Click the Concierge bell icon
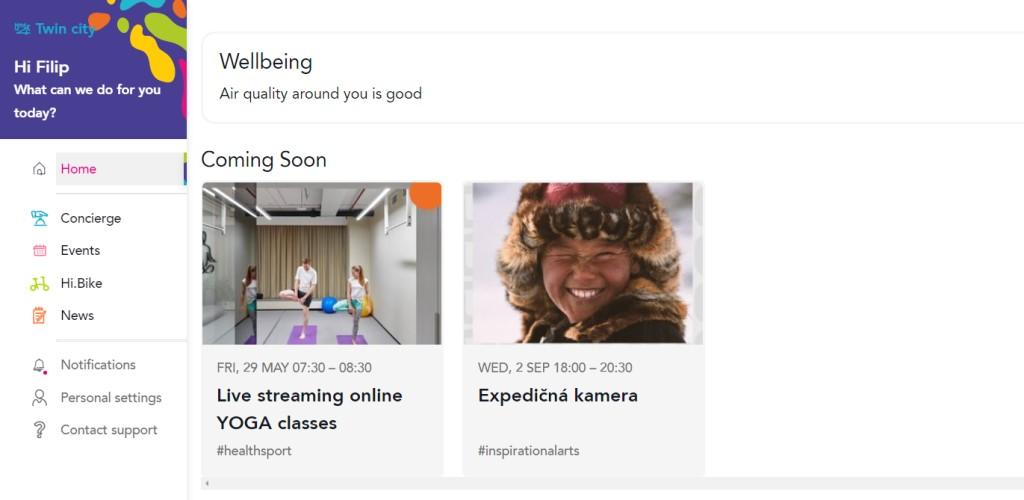Image resolution: width=1024 pixels, height=500 pixels. (39, 218)
